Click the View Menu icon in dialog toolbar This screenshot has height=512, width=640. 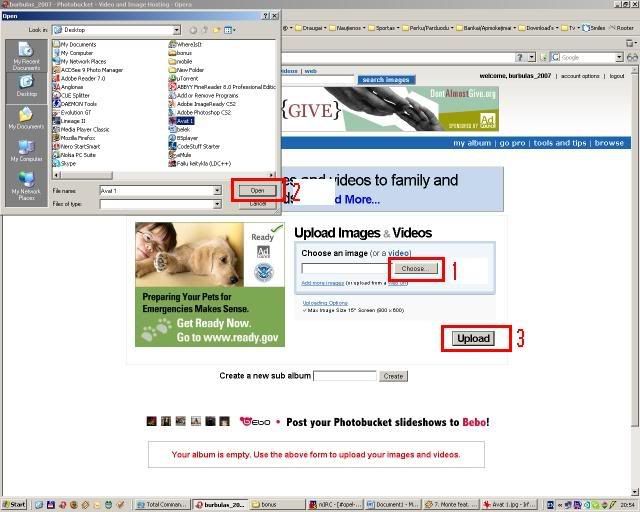pyautogui.click(x=232, y=31)
